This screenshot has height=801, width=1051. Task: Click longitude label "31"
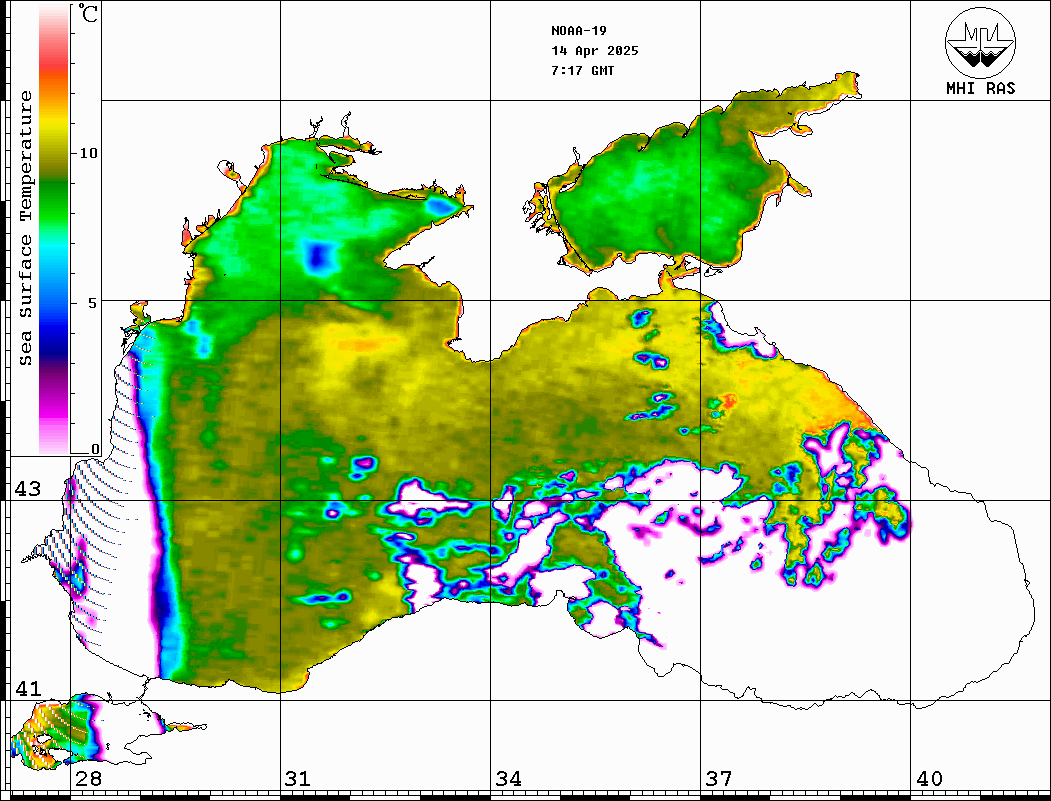click(x=298, y=778)
